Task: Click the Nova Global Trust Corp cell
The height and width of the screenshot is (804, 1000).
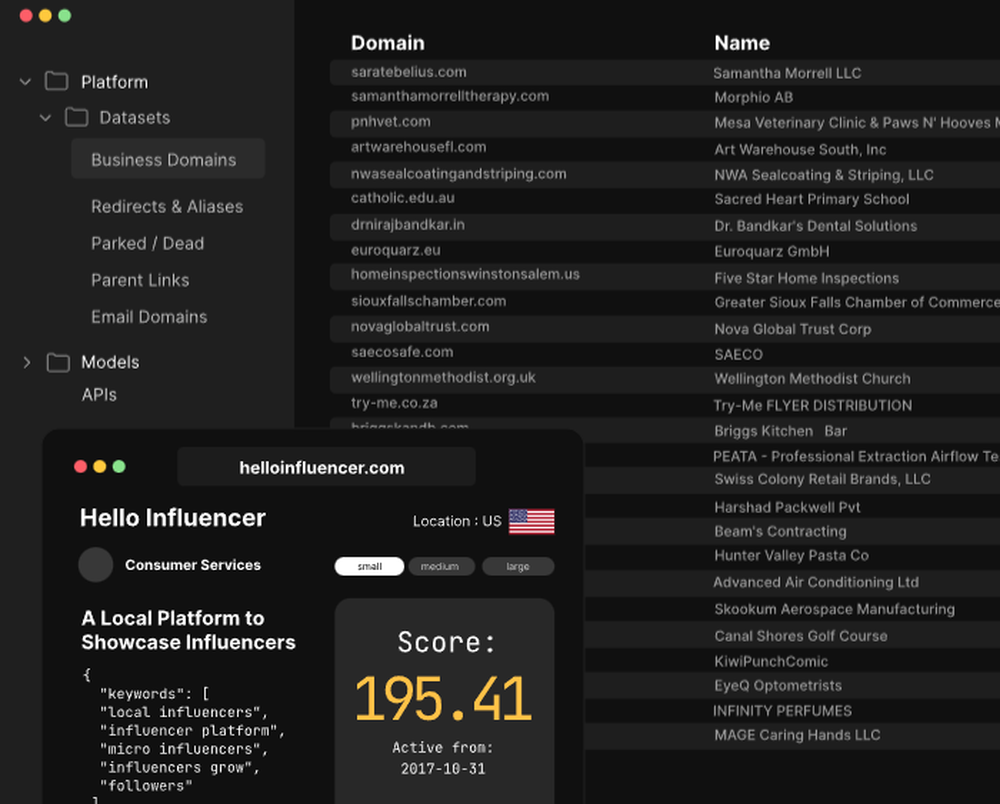Action: coord(793,330)
